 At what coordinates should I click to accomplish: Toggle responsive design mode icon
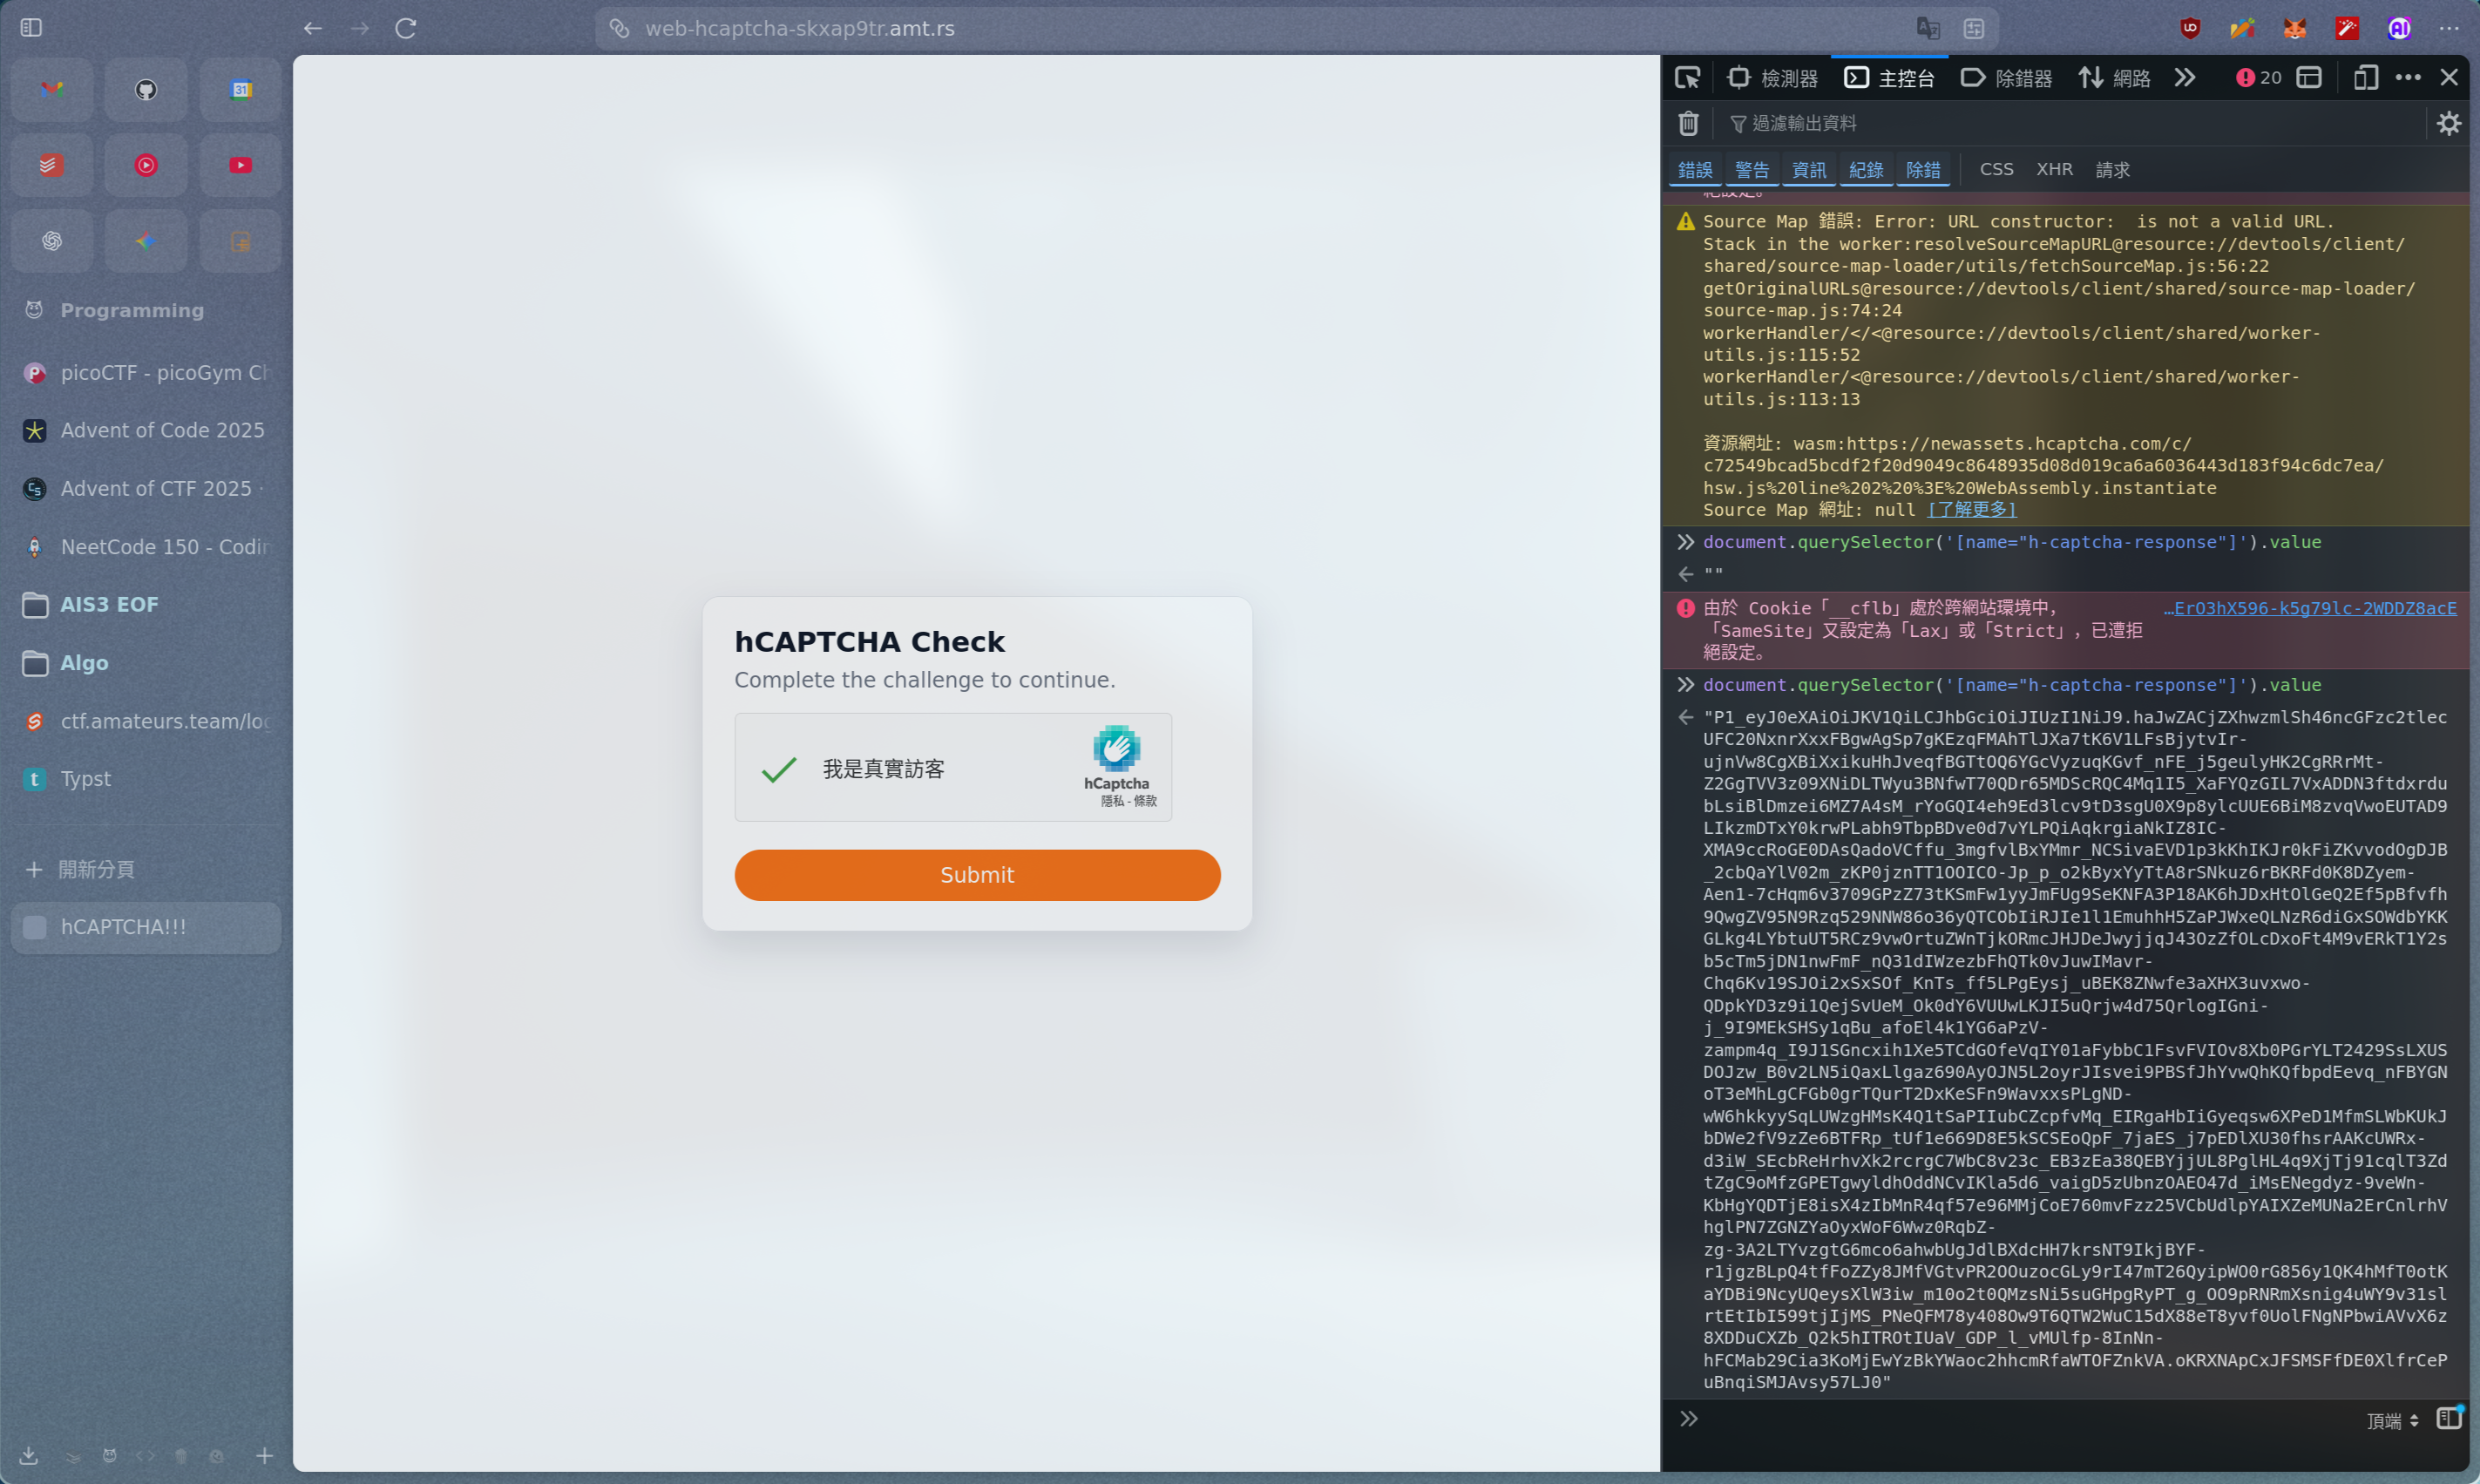[2365, 78]
